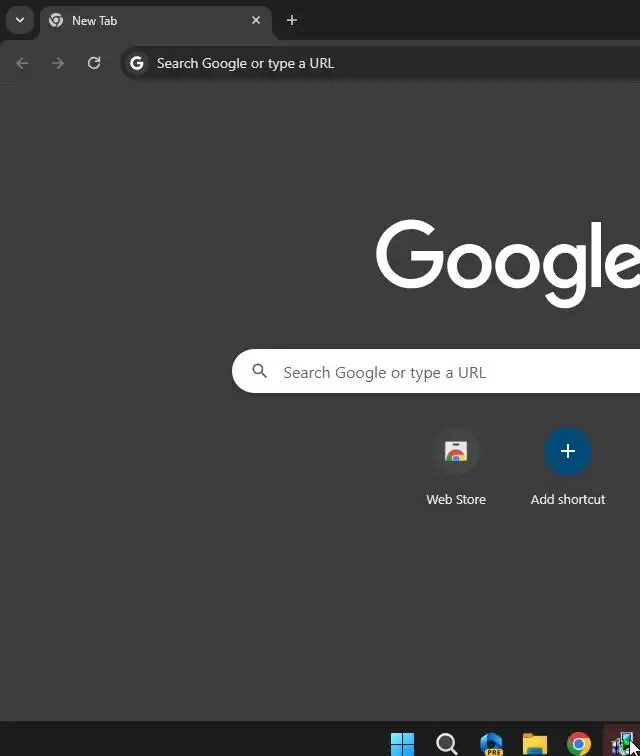Launch Copilot preview from taskbar
The height and width of the screenshot is (756, 640).
[x=491, y=743]
